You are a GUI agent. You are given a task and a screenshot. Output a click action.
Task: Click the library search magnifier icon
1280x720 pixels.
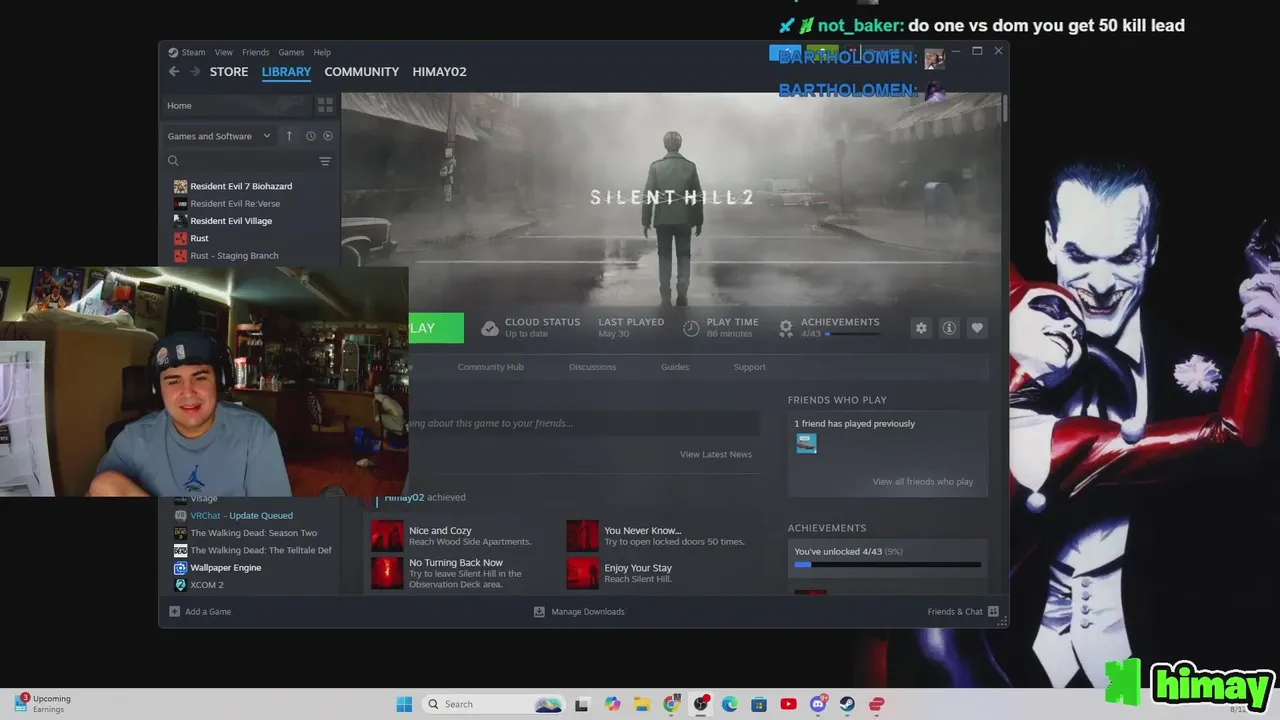point(173,161)
